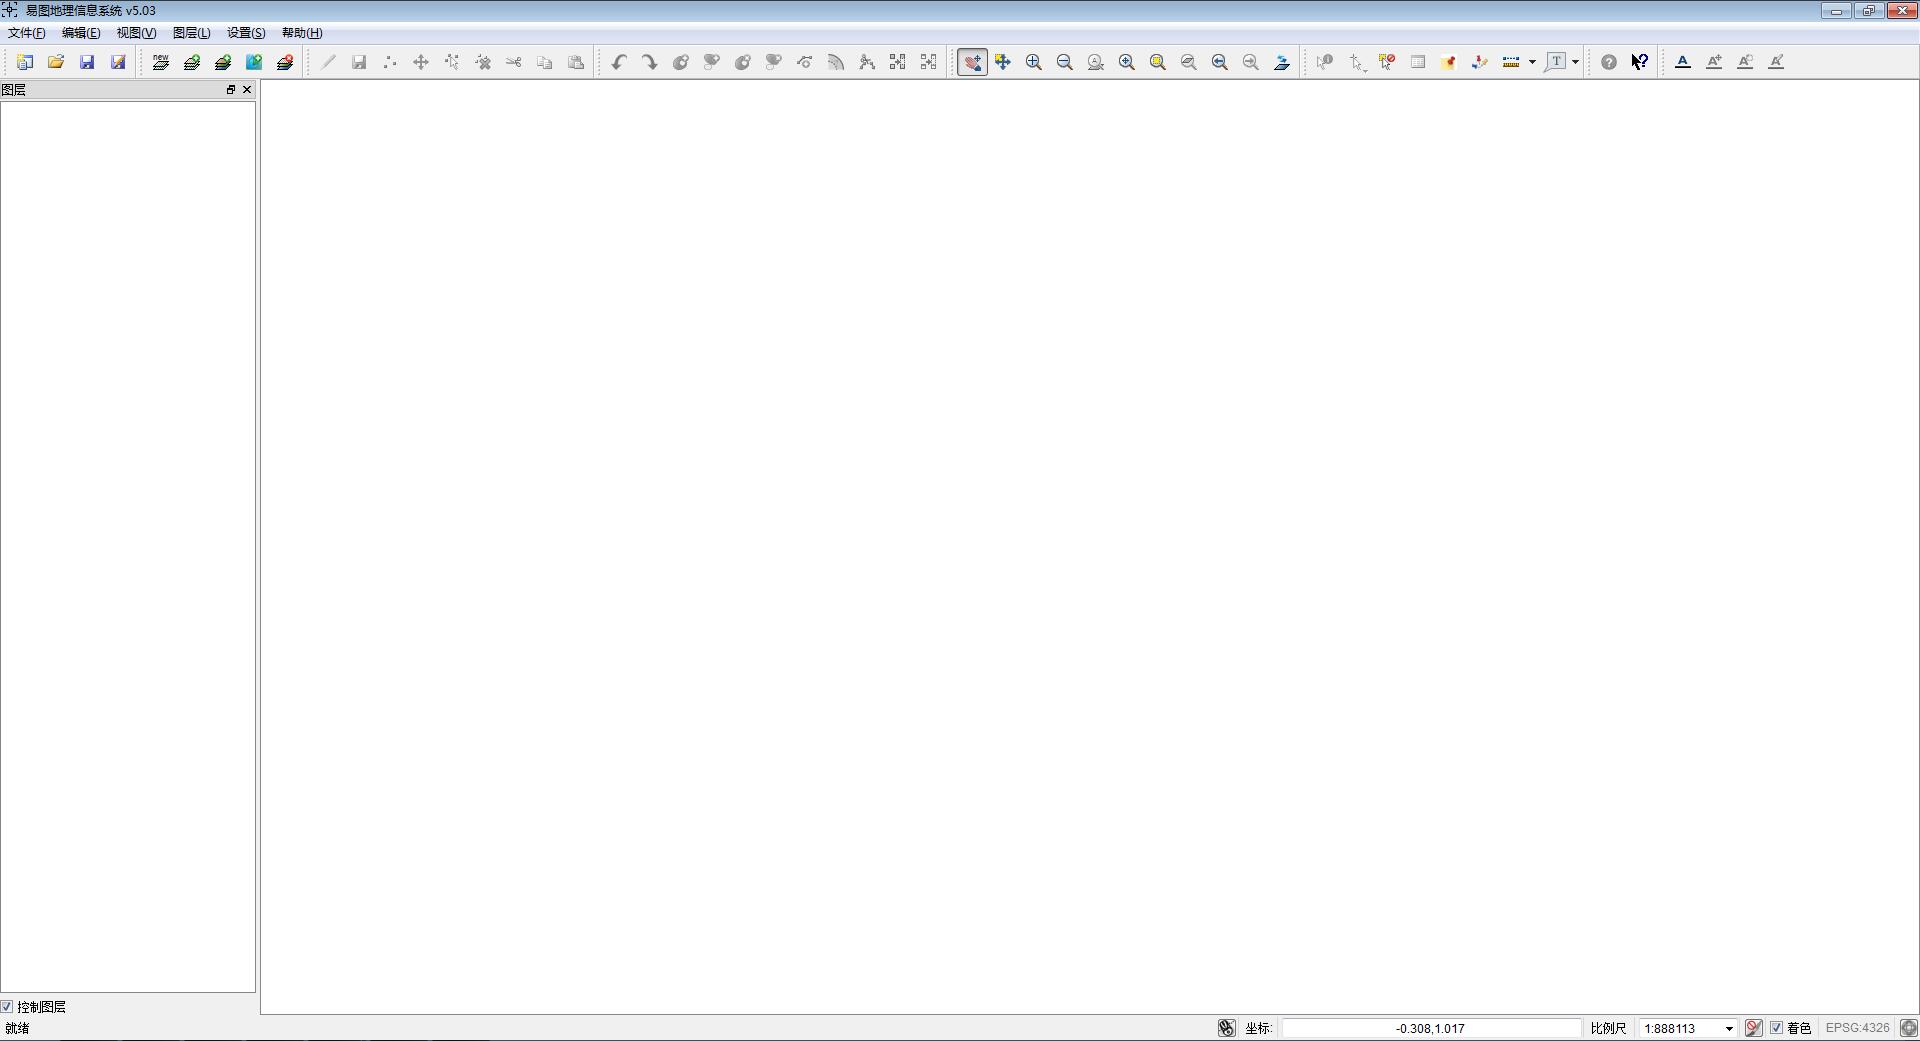Screen dimensions: 1920x1041
Task: Click the stop rendering icon in status bar
Action: tap(1753, 1028)
